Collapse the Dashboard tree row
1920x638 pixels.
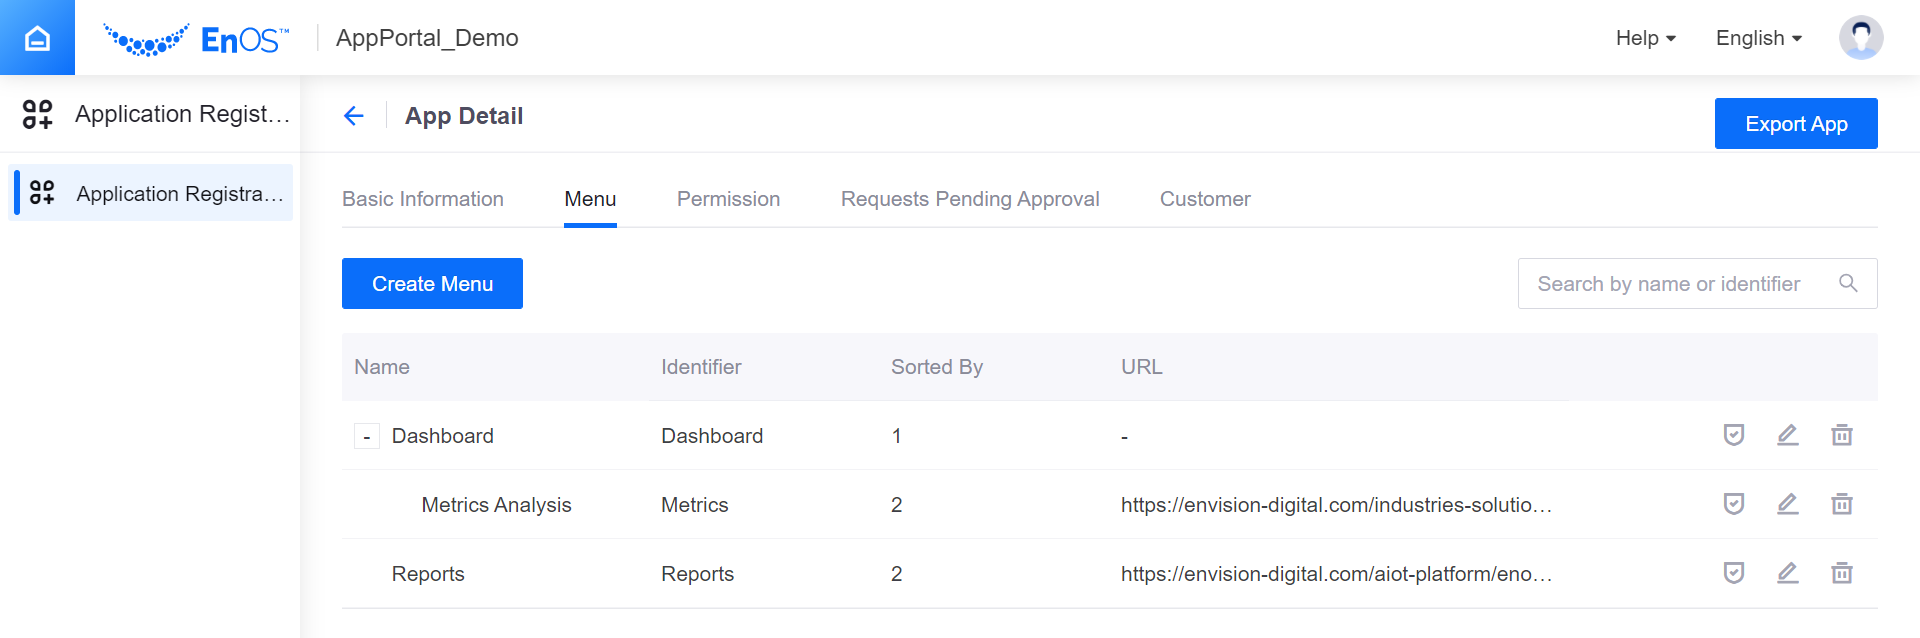[x=367, y=437]
